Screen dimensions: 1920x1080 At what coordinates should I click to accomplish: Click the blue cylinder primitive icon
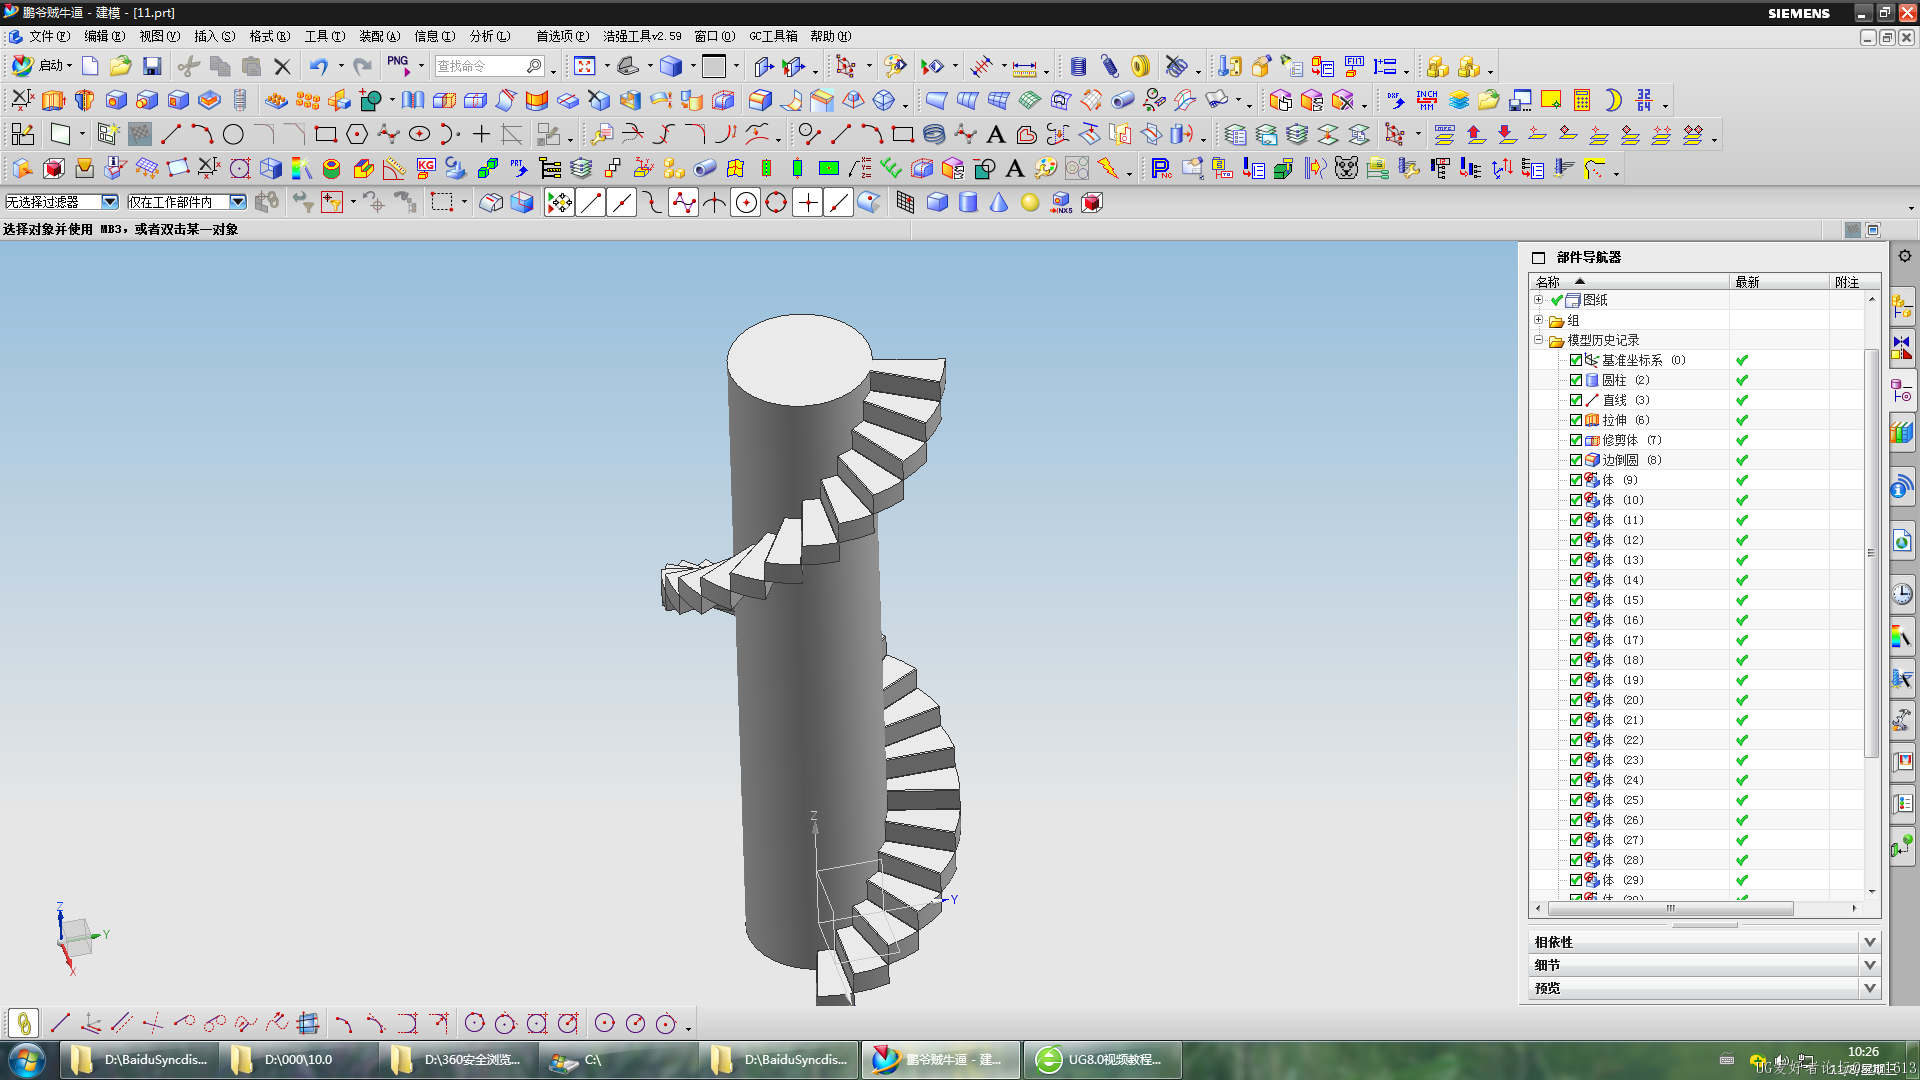[968, 203]
